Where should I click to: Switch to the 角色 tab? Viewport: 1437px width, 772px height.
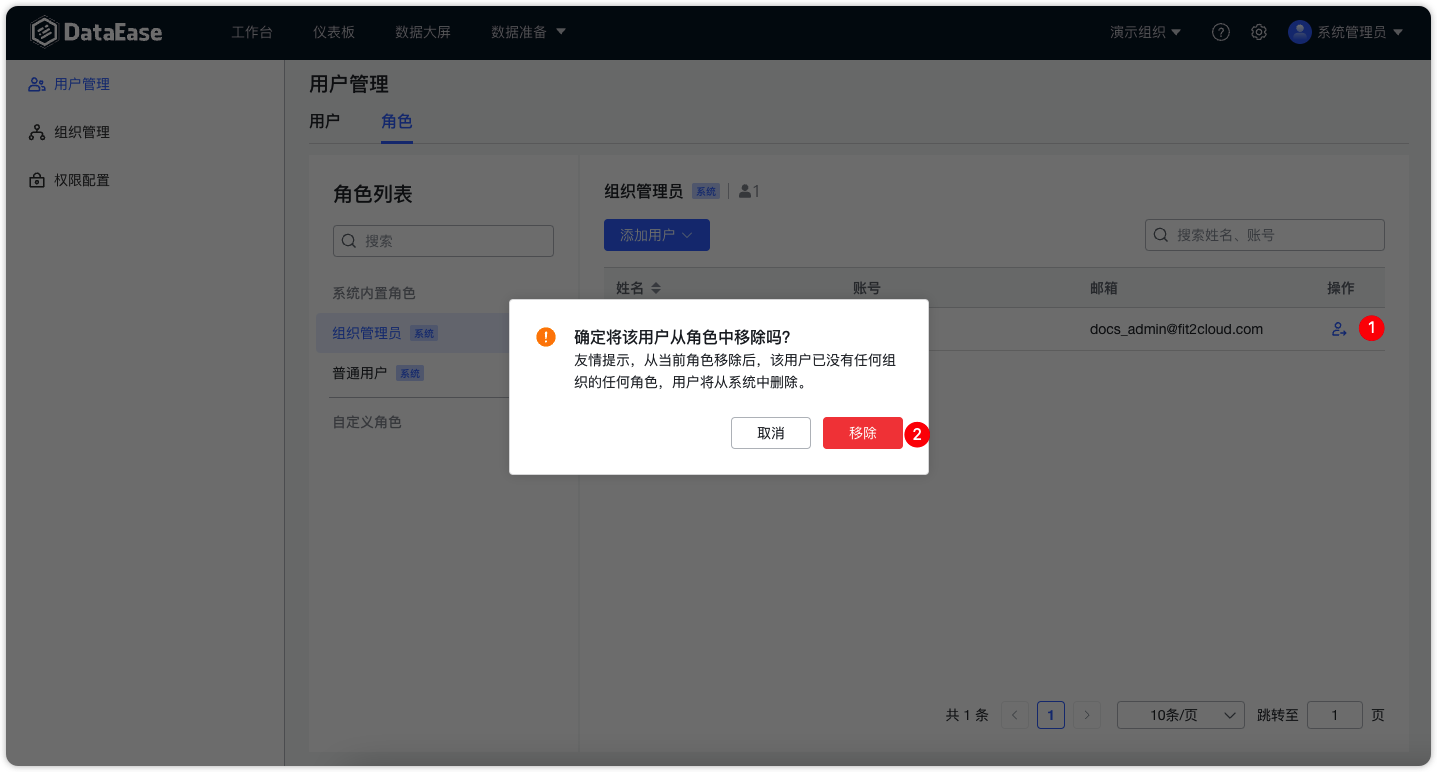click(x=397, y=121)
